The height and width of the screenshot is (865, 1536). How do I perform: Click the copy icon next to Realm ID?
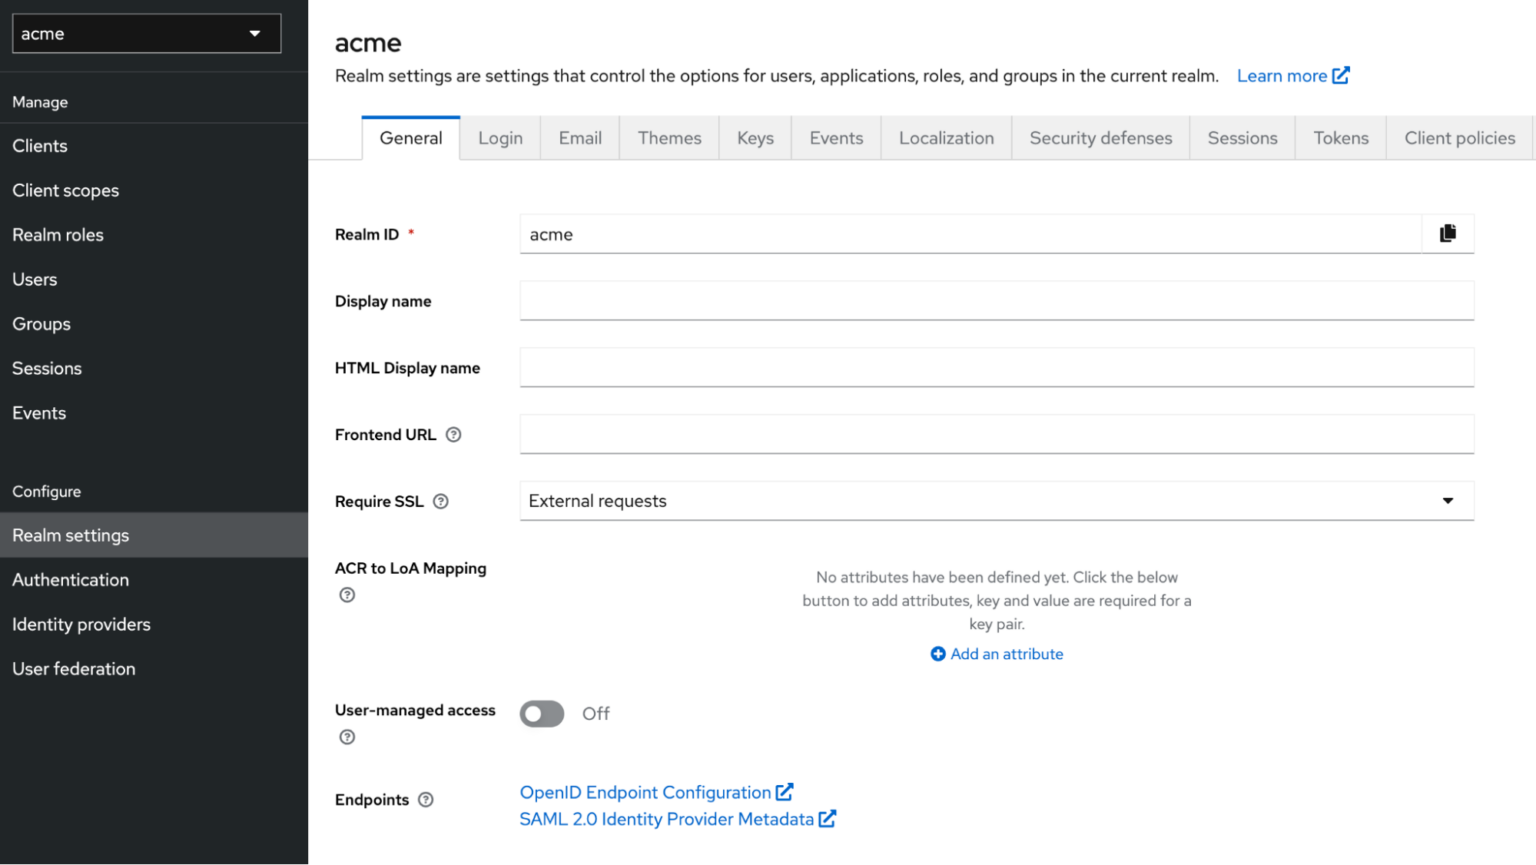(1447, 233)
